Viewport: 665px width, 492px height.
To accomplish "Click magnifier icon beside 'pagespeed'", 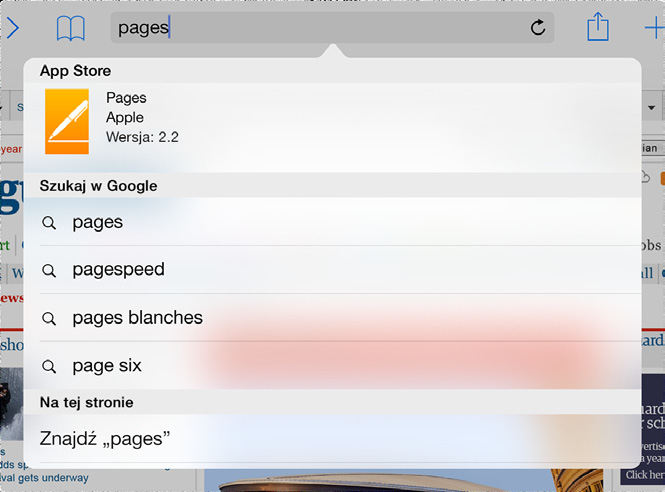I will pos(49,270).
